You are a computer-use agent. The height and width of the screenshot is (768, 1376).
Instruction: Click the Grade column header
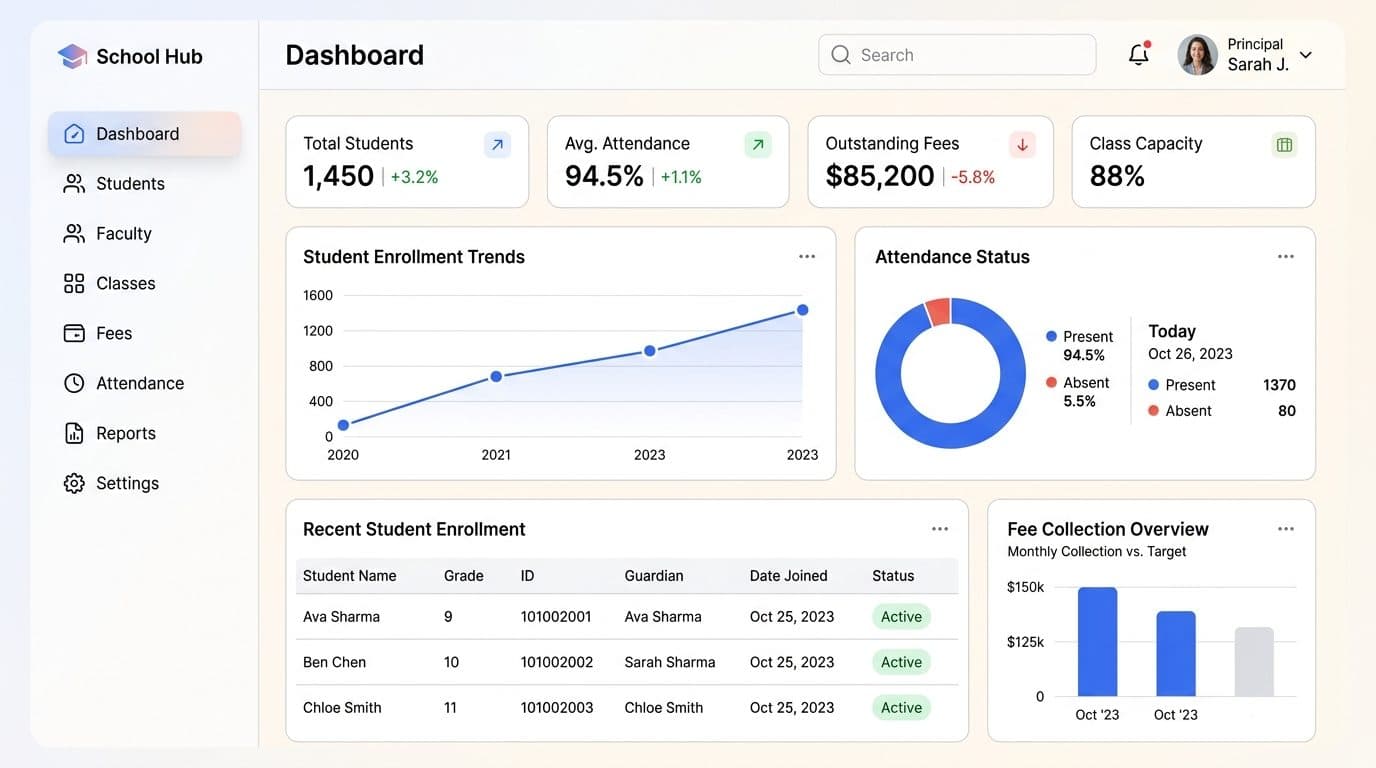point(464,576)
